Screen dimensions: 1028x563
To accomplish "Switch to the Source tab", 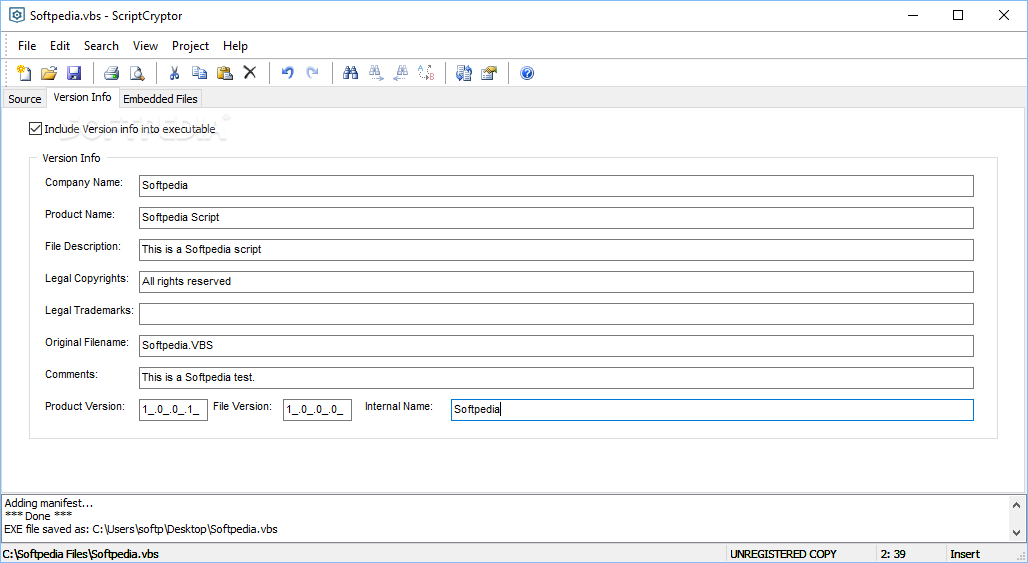I will (25, 99).
